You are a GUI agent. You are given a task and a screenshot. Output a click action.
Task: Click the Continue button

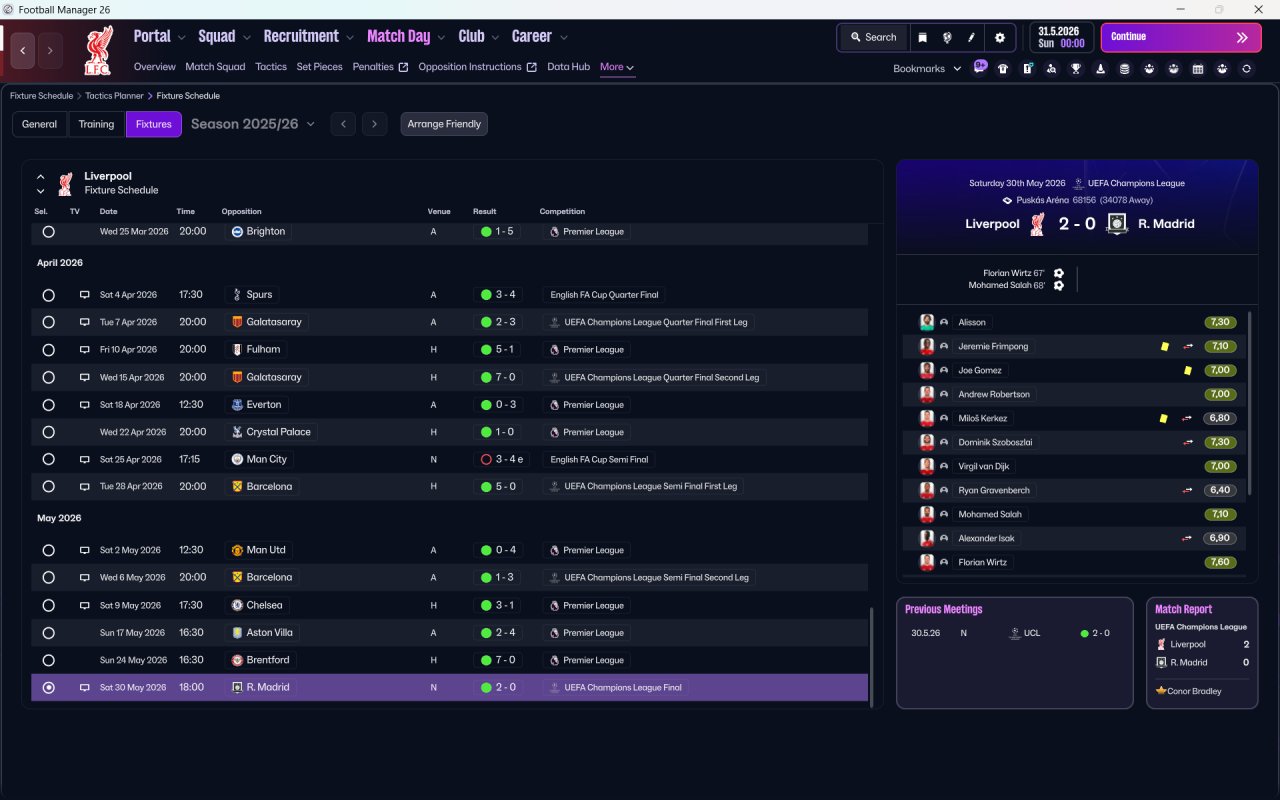1181,37
